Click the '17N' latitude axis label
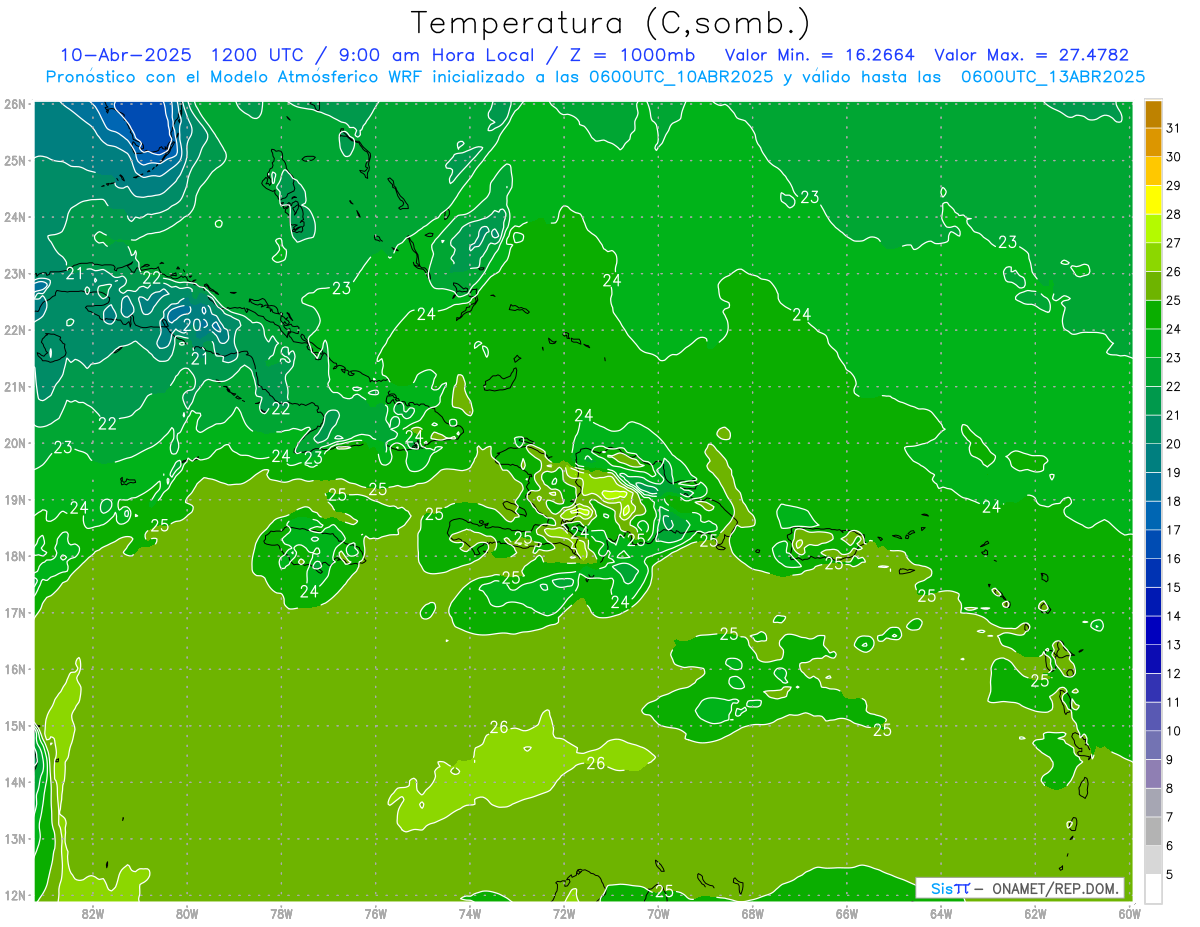This screenshot has height=927, width=1200. point(13,612)
